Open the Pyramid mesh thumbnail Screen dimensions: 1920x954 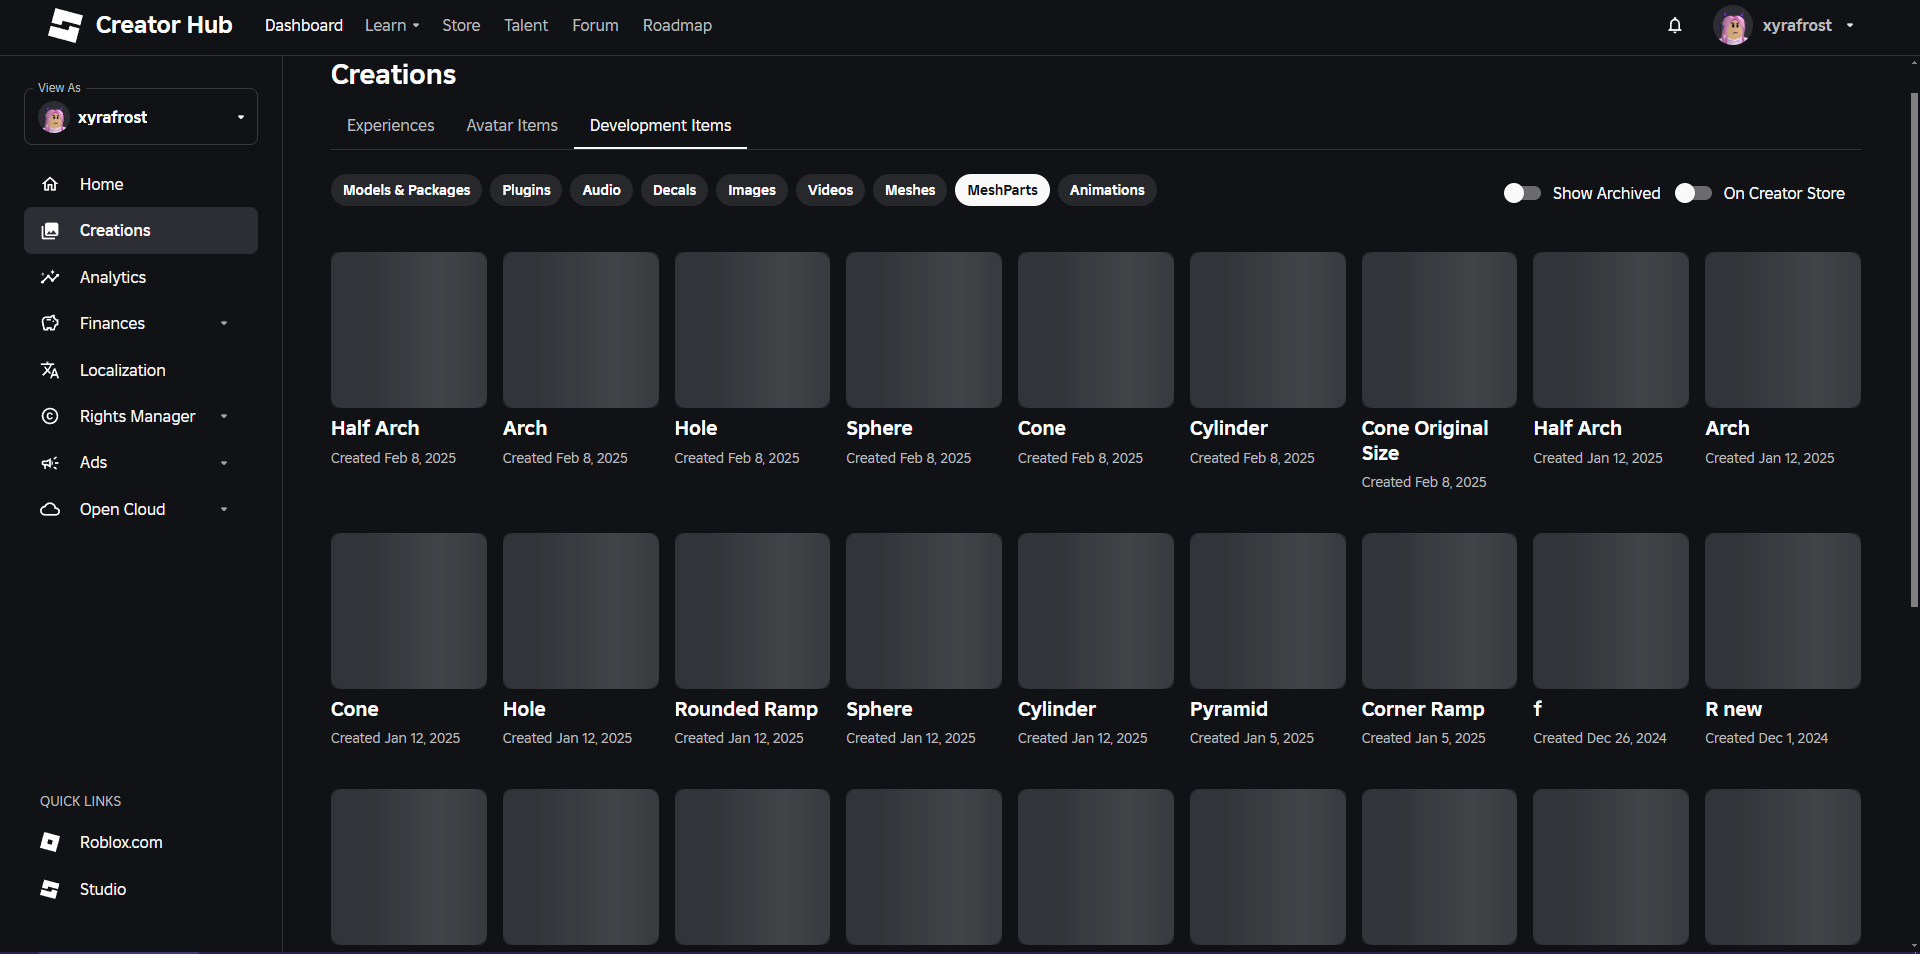pyautogui.click(x=1266, y=611)
